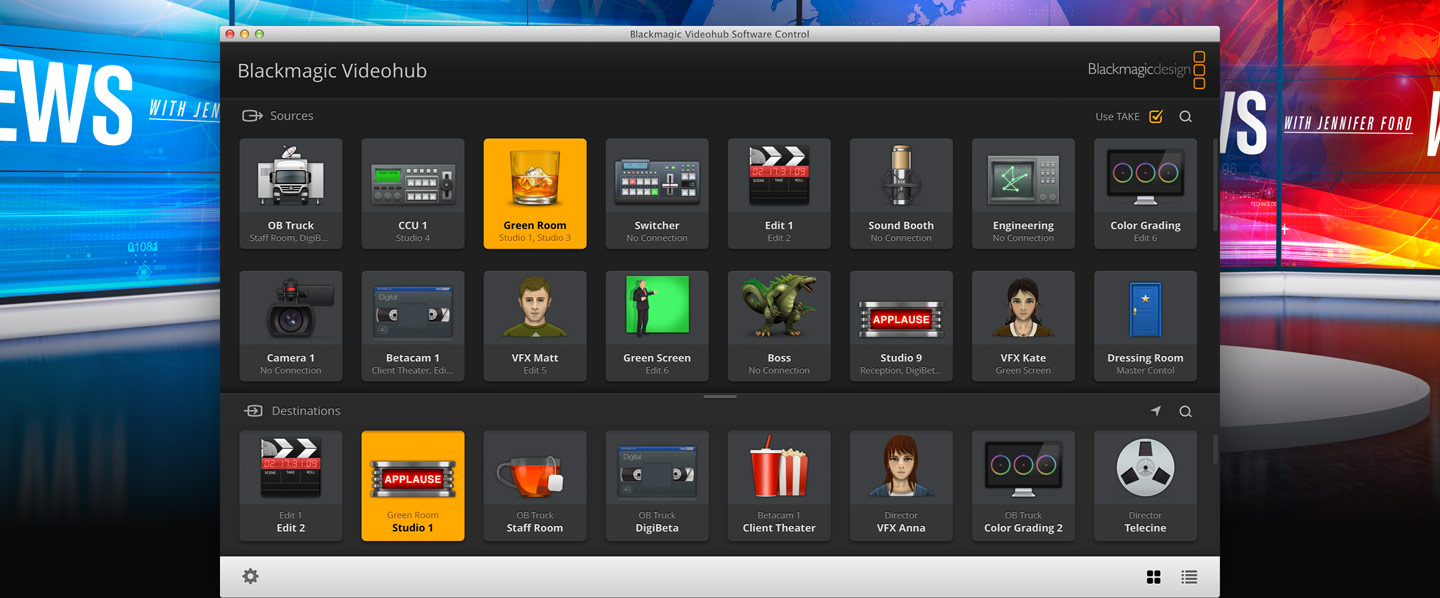Open the settings gear at bottom left
The height and width of the screenshot is (598, 1440).
[250, 576]
